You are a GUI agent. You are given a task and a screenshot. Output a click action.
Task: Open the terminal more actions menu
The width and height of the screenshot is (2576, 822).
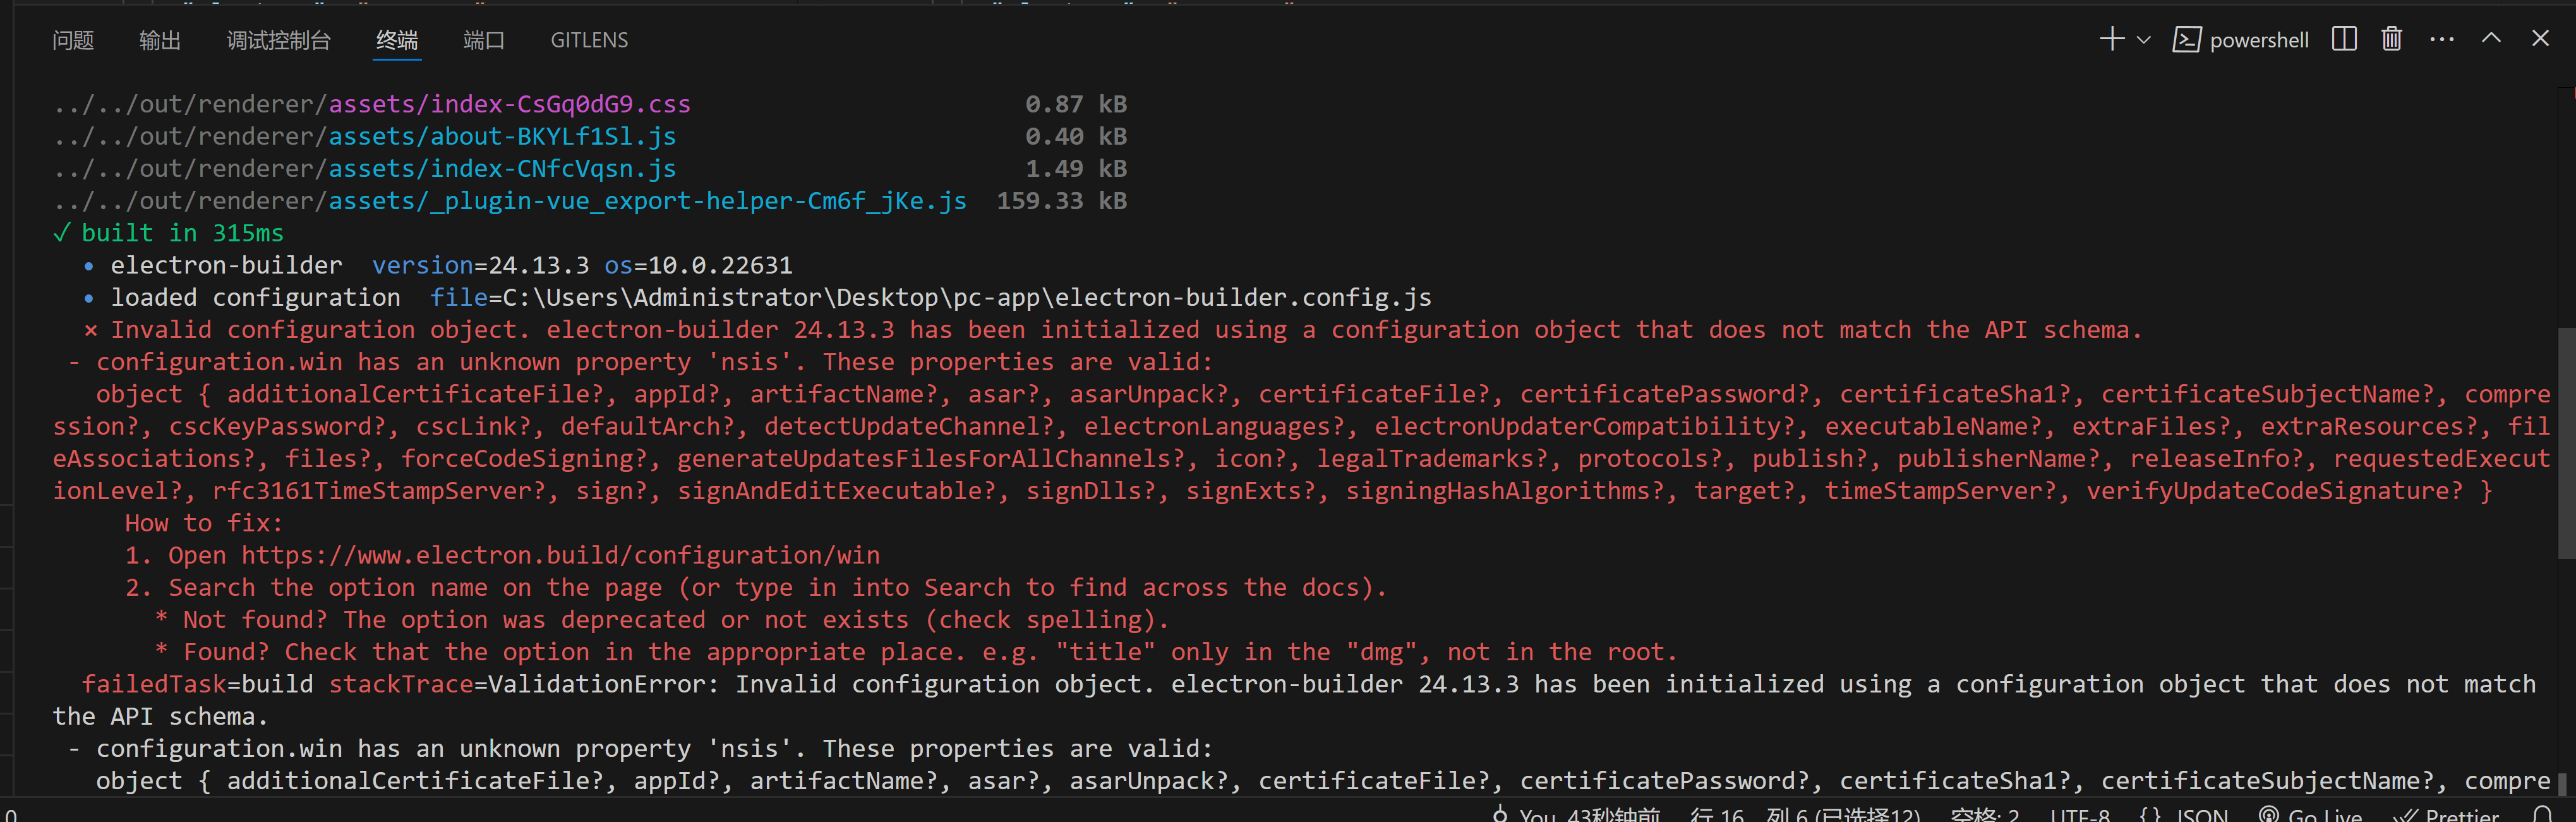click(2442, 40)
